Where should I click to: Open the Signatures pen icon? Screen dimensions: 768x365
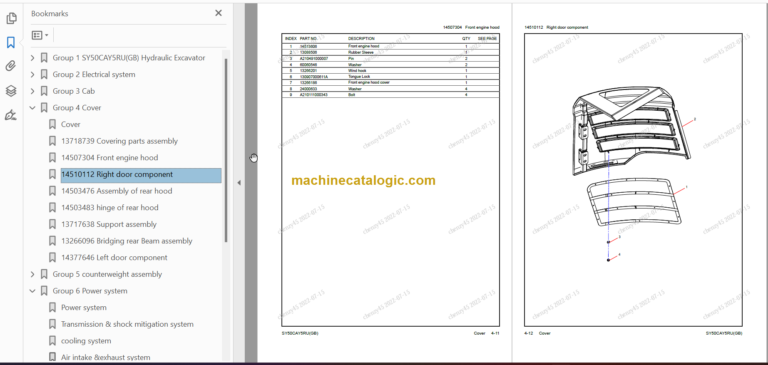11,115
